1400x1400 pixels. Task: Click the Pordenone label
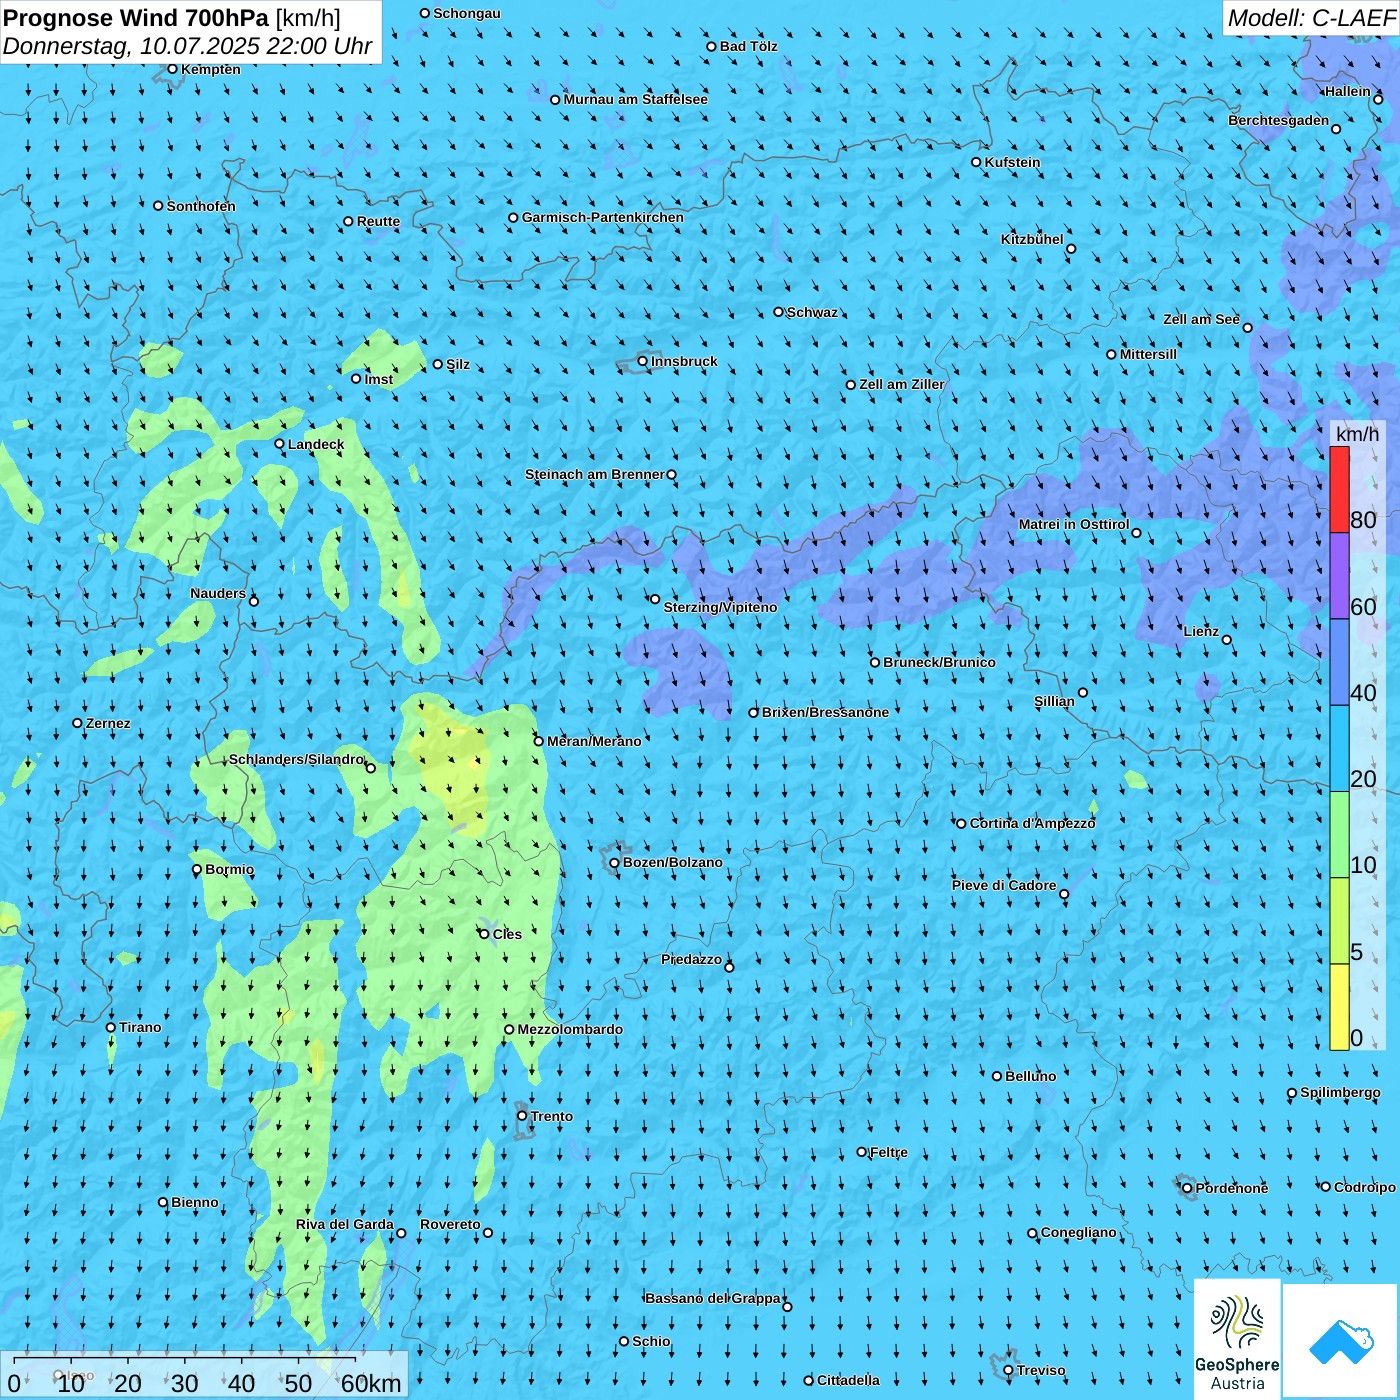coord(1232,1188)
